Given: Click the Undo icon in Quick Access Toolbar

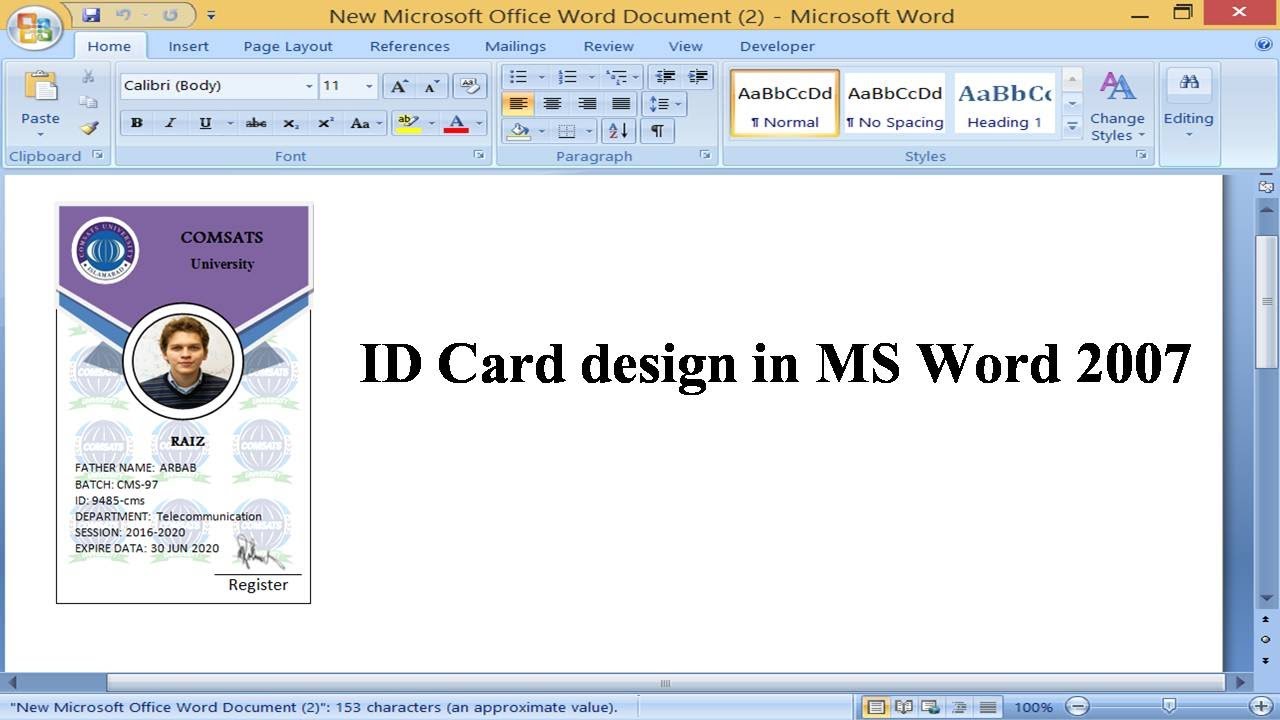Looking at the screenshot, I should (123, 15).
